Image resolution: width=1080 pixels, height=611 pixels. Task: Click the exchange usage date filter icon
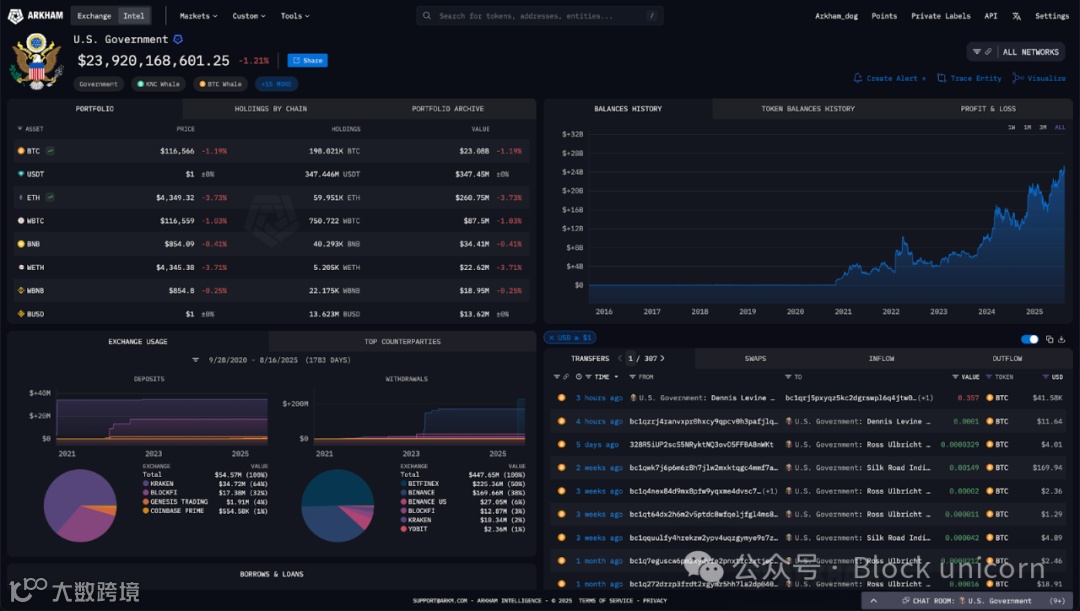tap(196, 360)
